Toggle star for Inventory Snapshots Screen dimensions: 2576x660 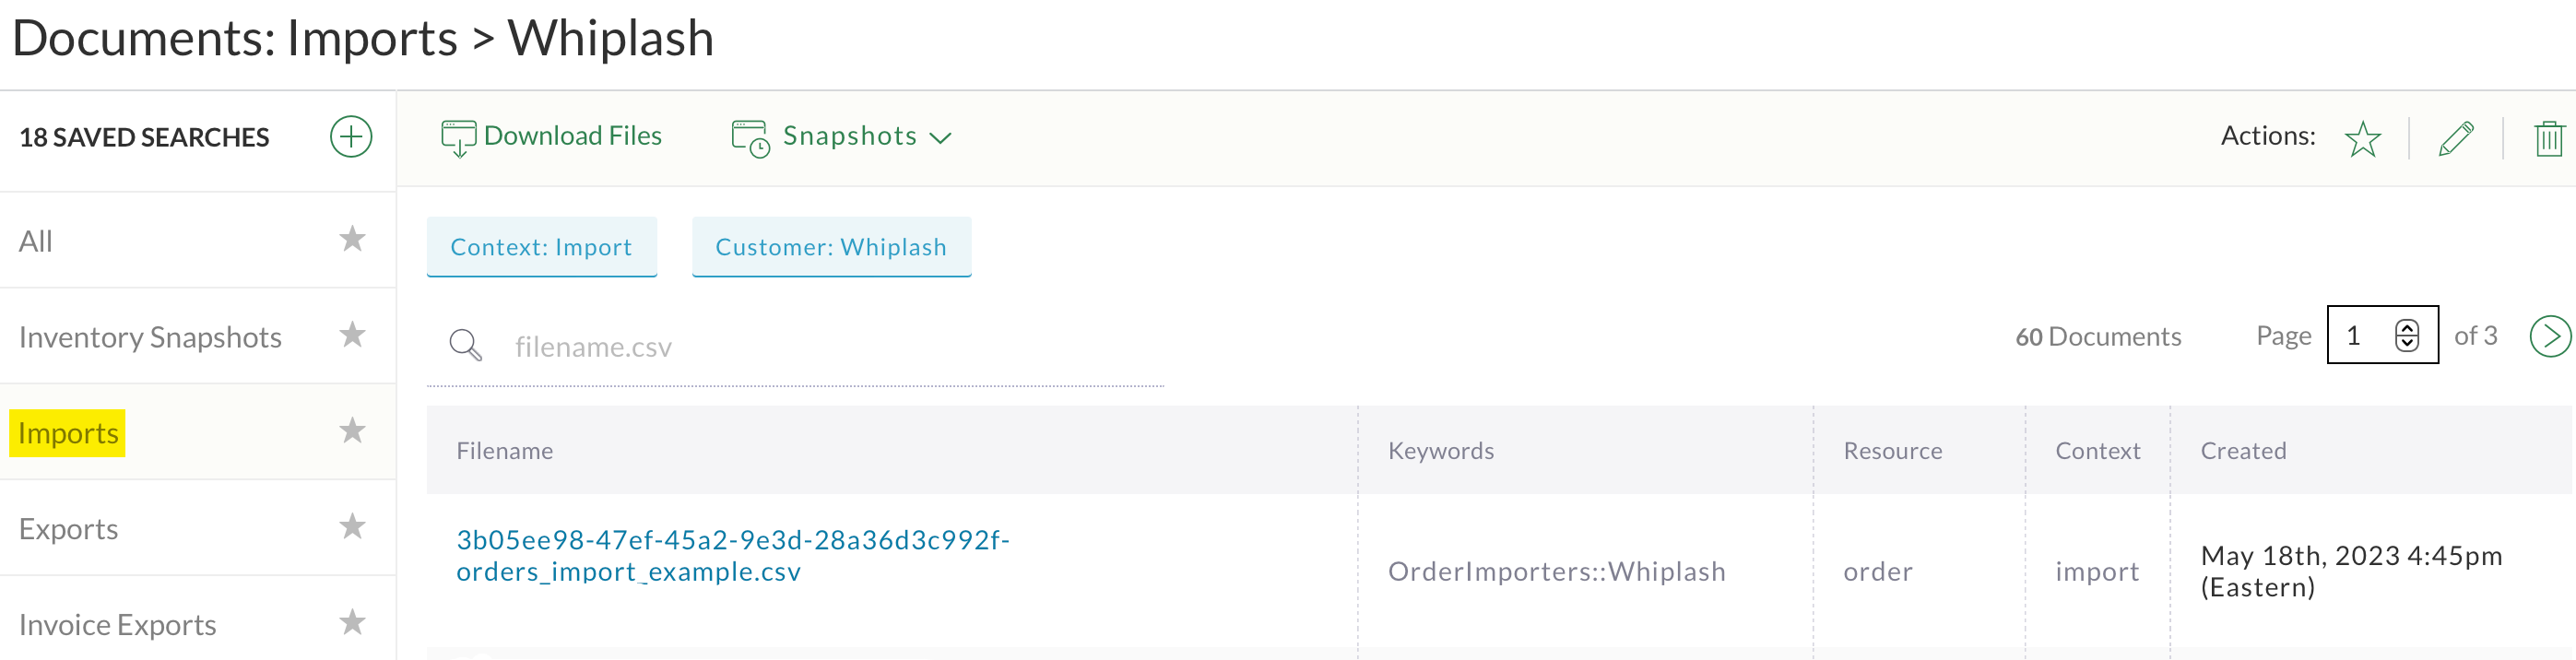coord(352,335)
